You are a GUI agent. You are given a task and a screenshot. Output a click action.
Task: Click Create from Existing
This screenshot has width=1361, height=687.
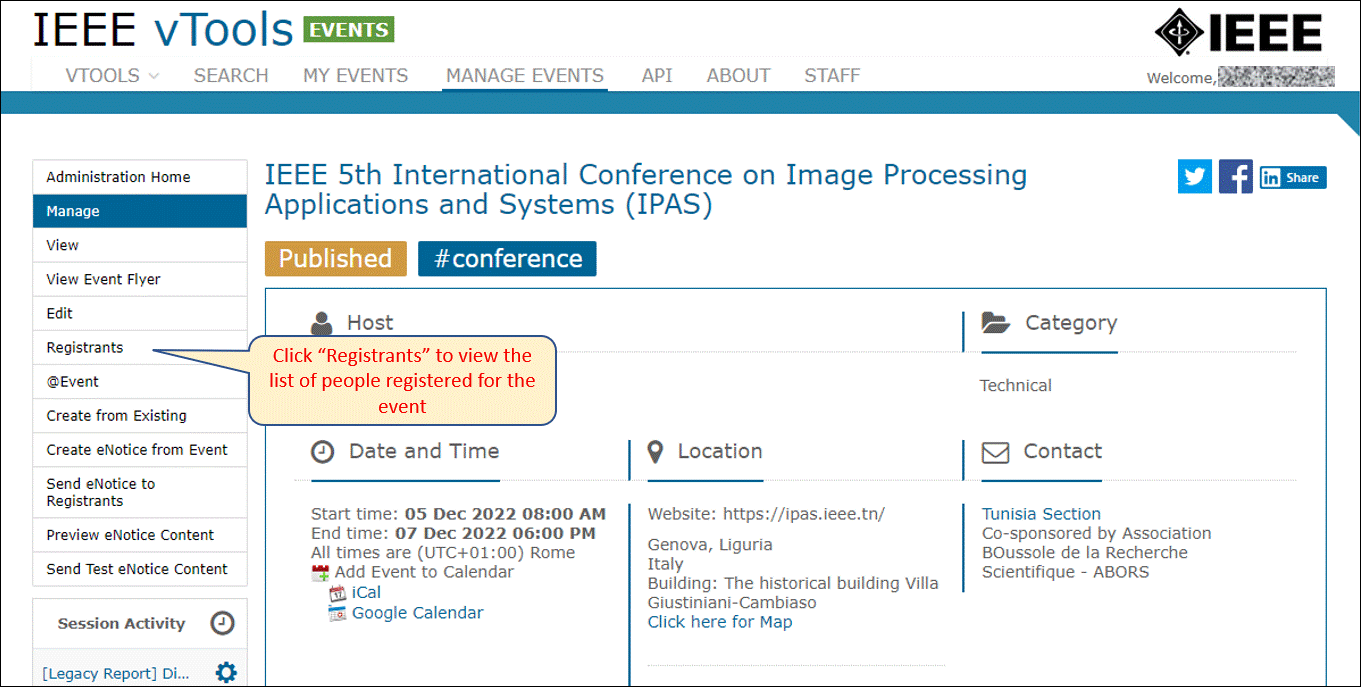[x=140, y=415]
